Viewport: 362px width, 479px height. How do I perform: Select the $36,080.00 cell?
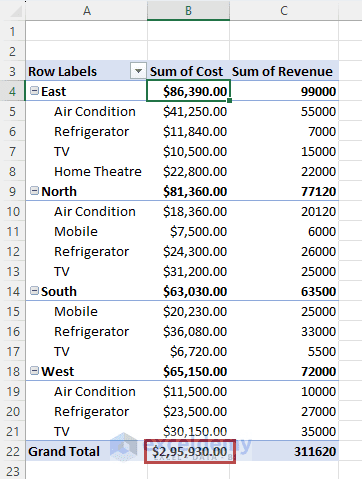pyautogui.click(x=188, y=331)
